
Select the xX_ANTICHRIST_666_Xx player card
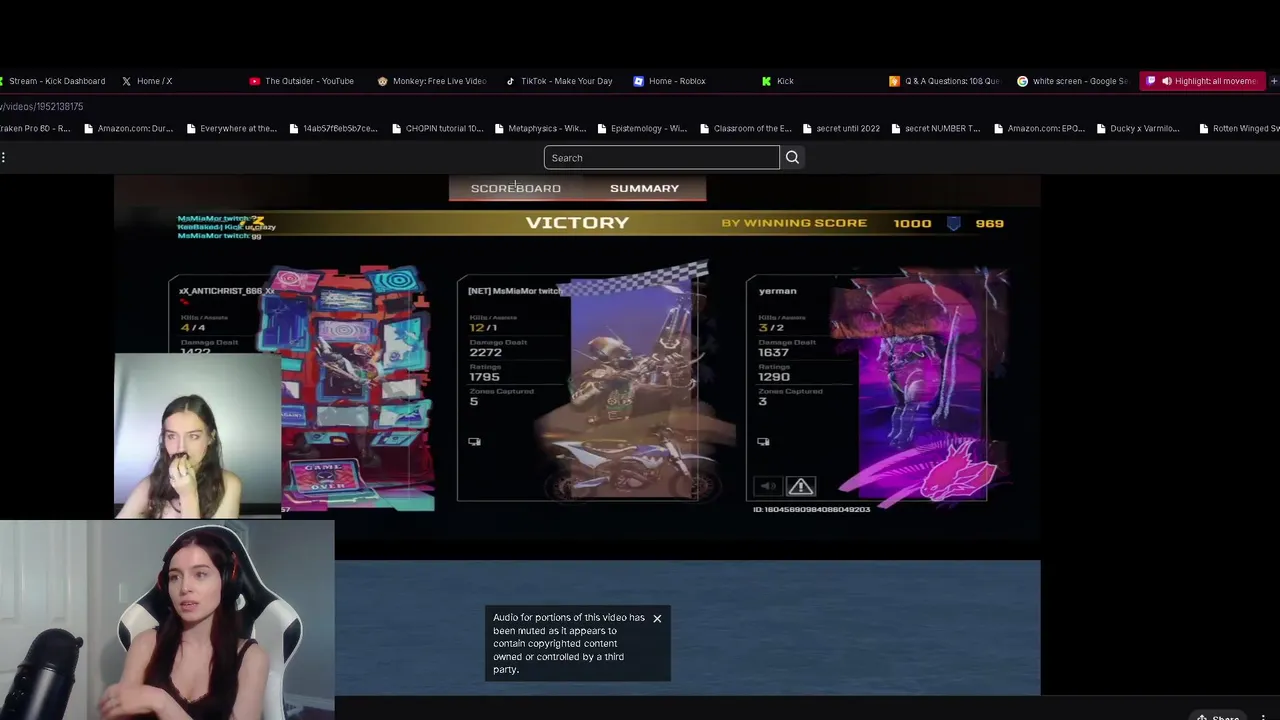(x=300, y=390)
